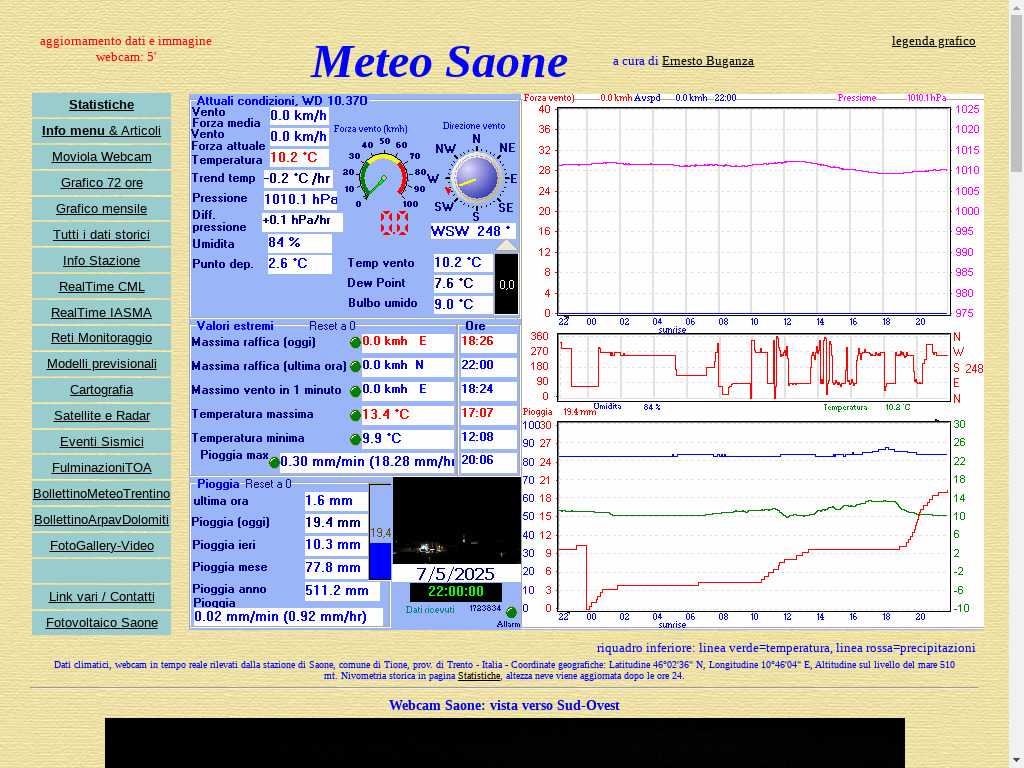Image resolution: width=1024 pixels, height=768 pixels.
Task: Open Satellite e Radar page
Action: click(101, 415)
